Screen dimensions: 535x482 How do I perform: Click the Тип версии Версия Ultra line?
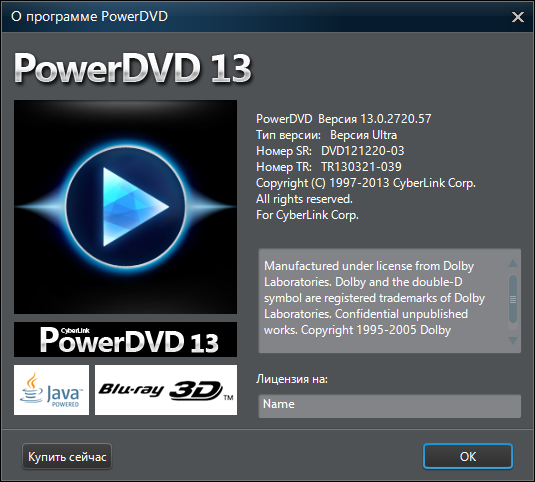click(x=327, y=135)
